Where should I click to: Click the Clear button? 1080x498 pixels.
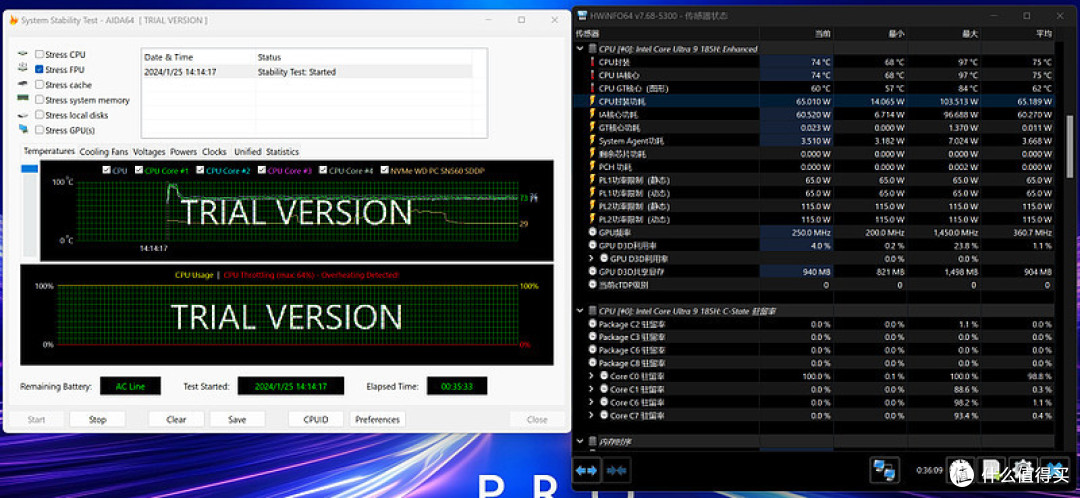(x=176, y=419)
